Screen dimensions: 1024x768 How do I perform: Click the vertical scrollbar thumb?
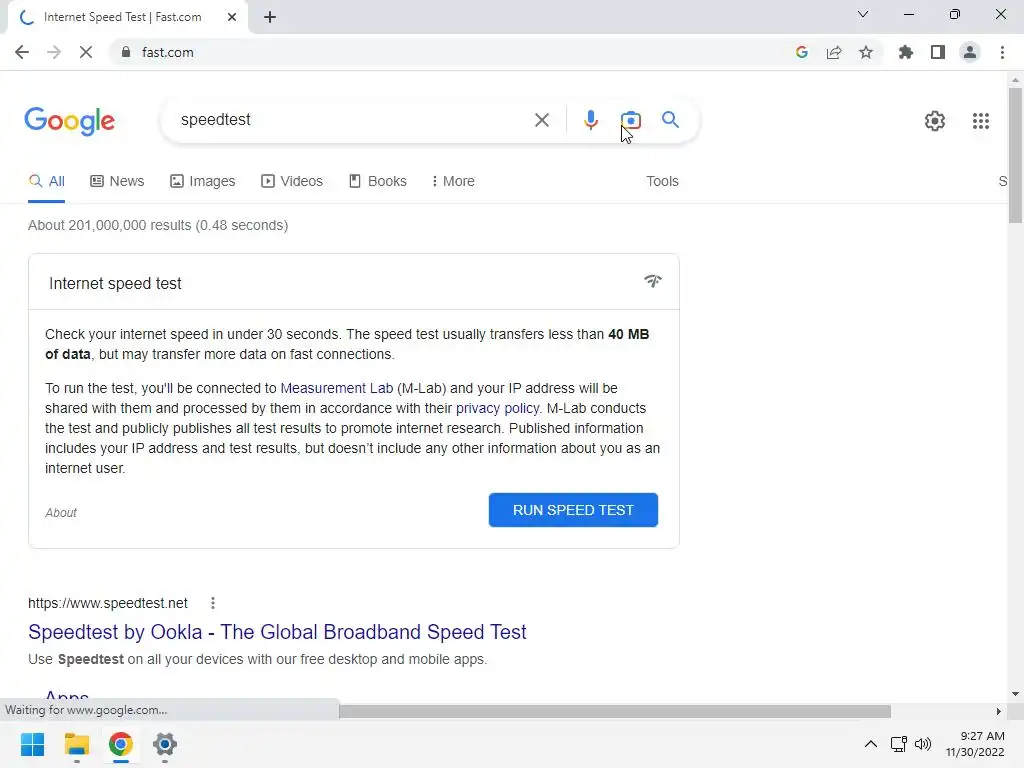[1015, 155]
